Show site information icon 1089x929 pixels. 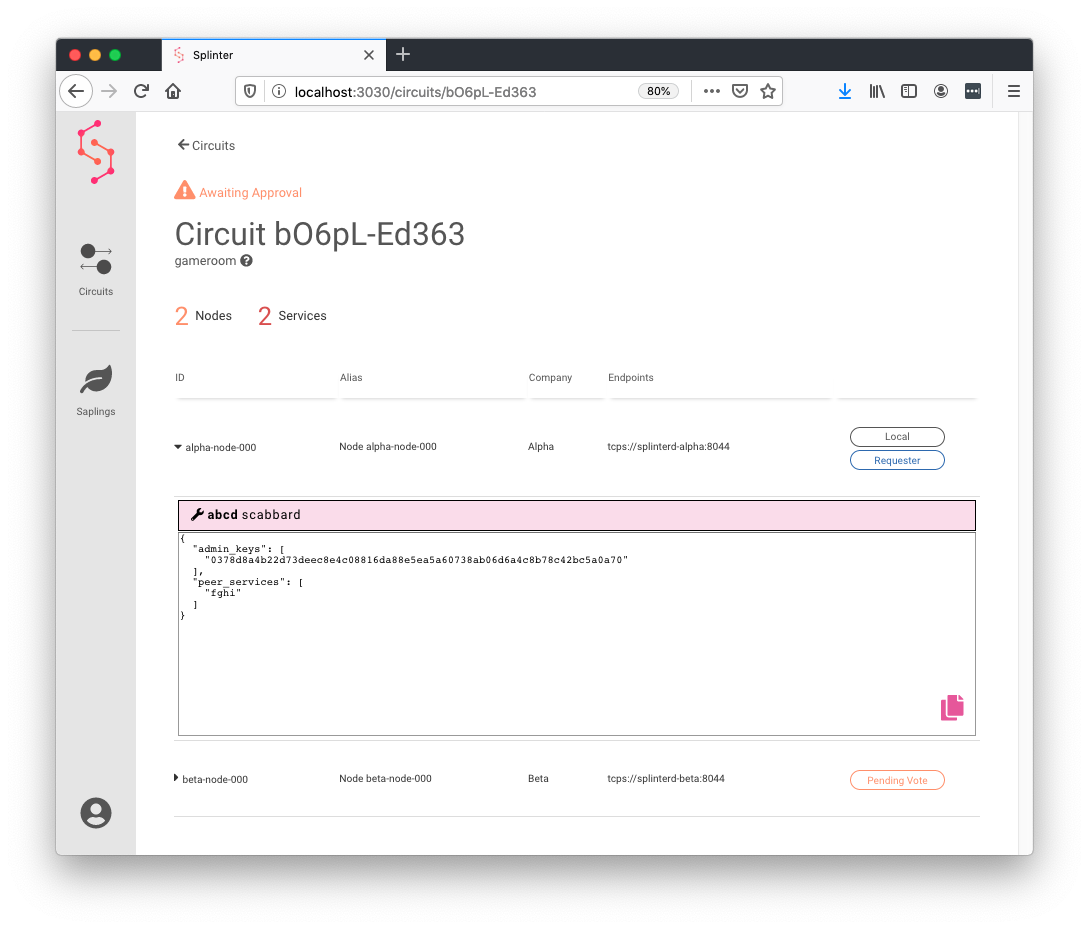point(279,91)
